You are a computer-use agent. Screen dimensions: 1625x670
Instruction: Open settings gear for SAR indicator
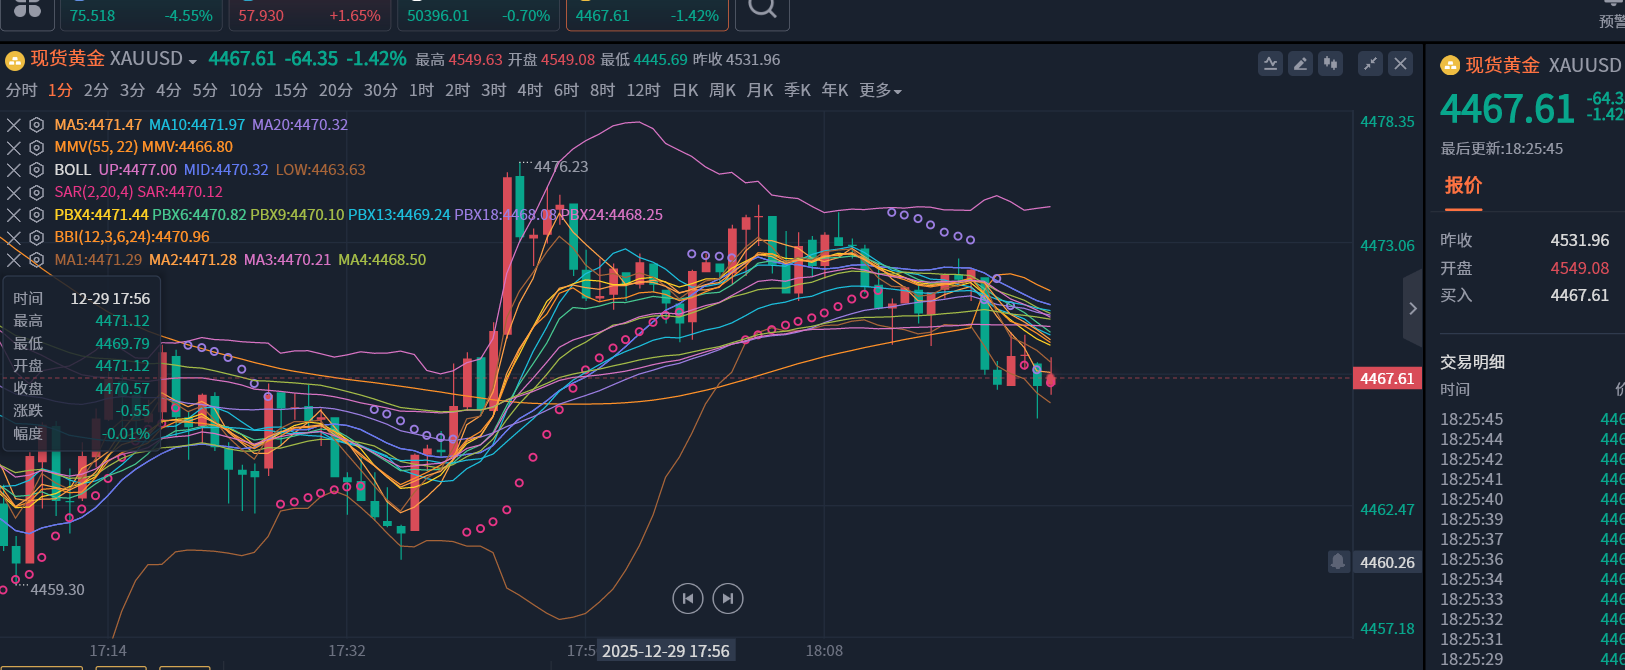[x=37, y=192]
